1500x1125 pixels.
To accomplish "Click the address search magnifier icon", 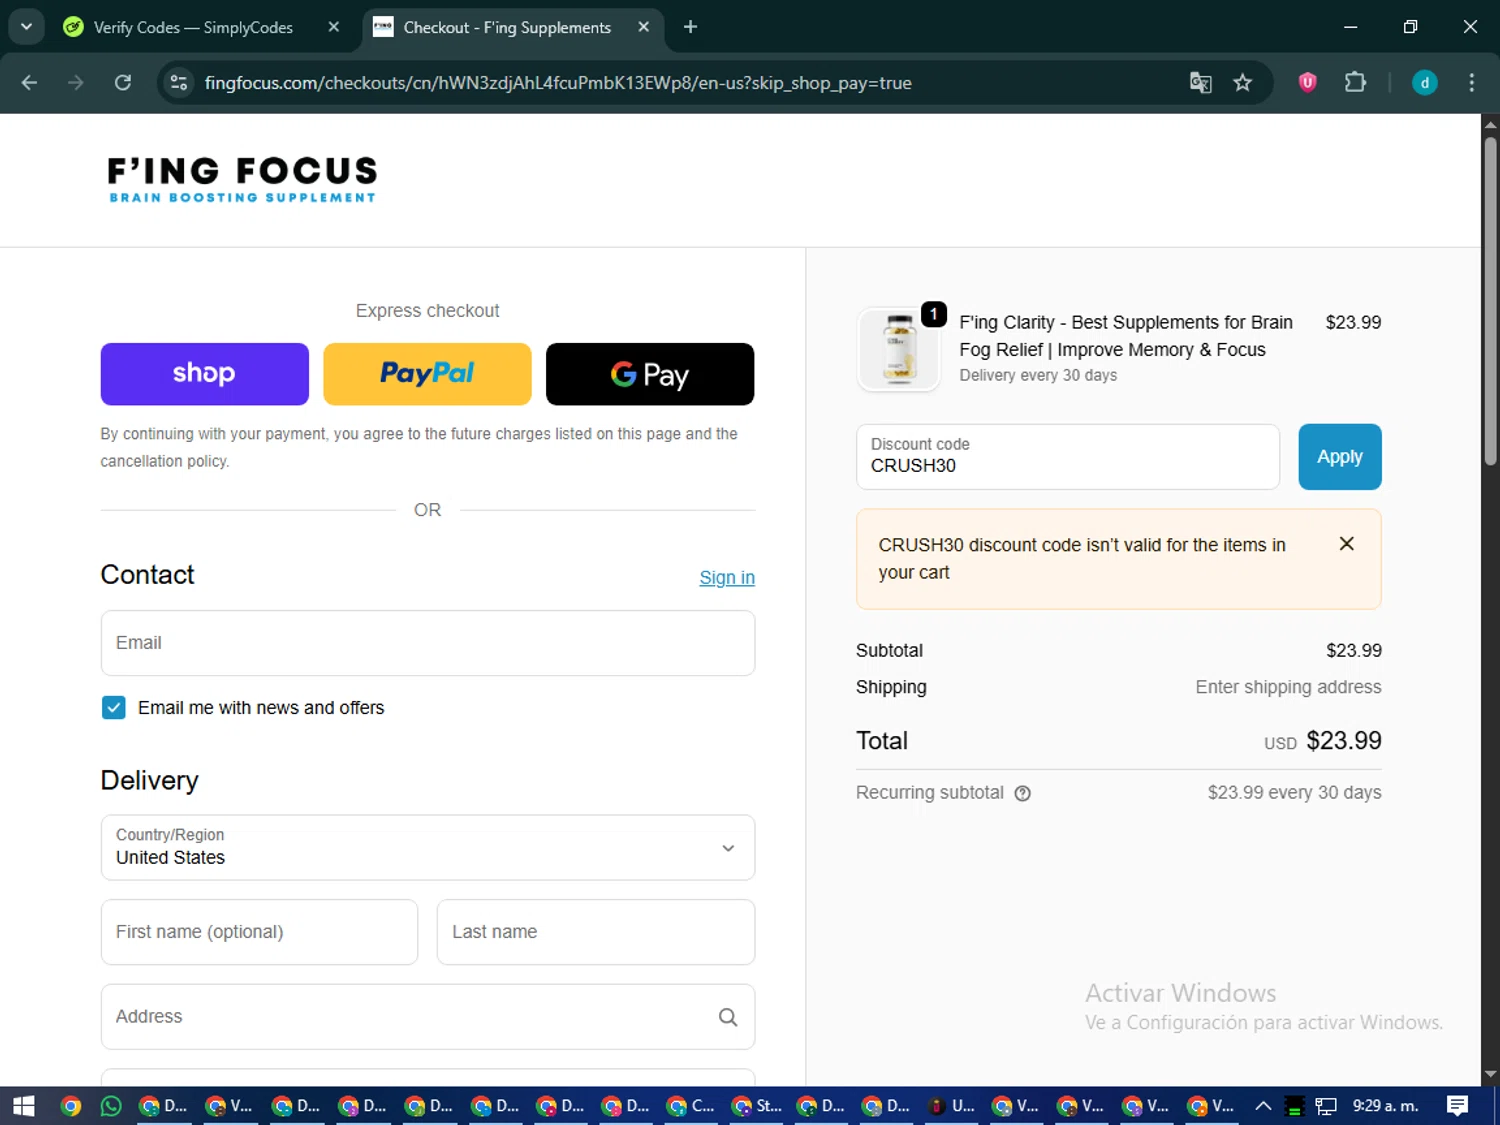I will click(728, 1017).
